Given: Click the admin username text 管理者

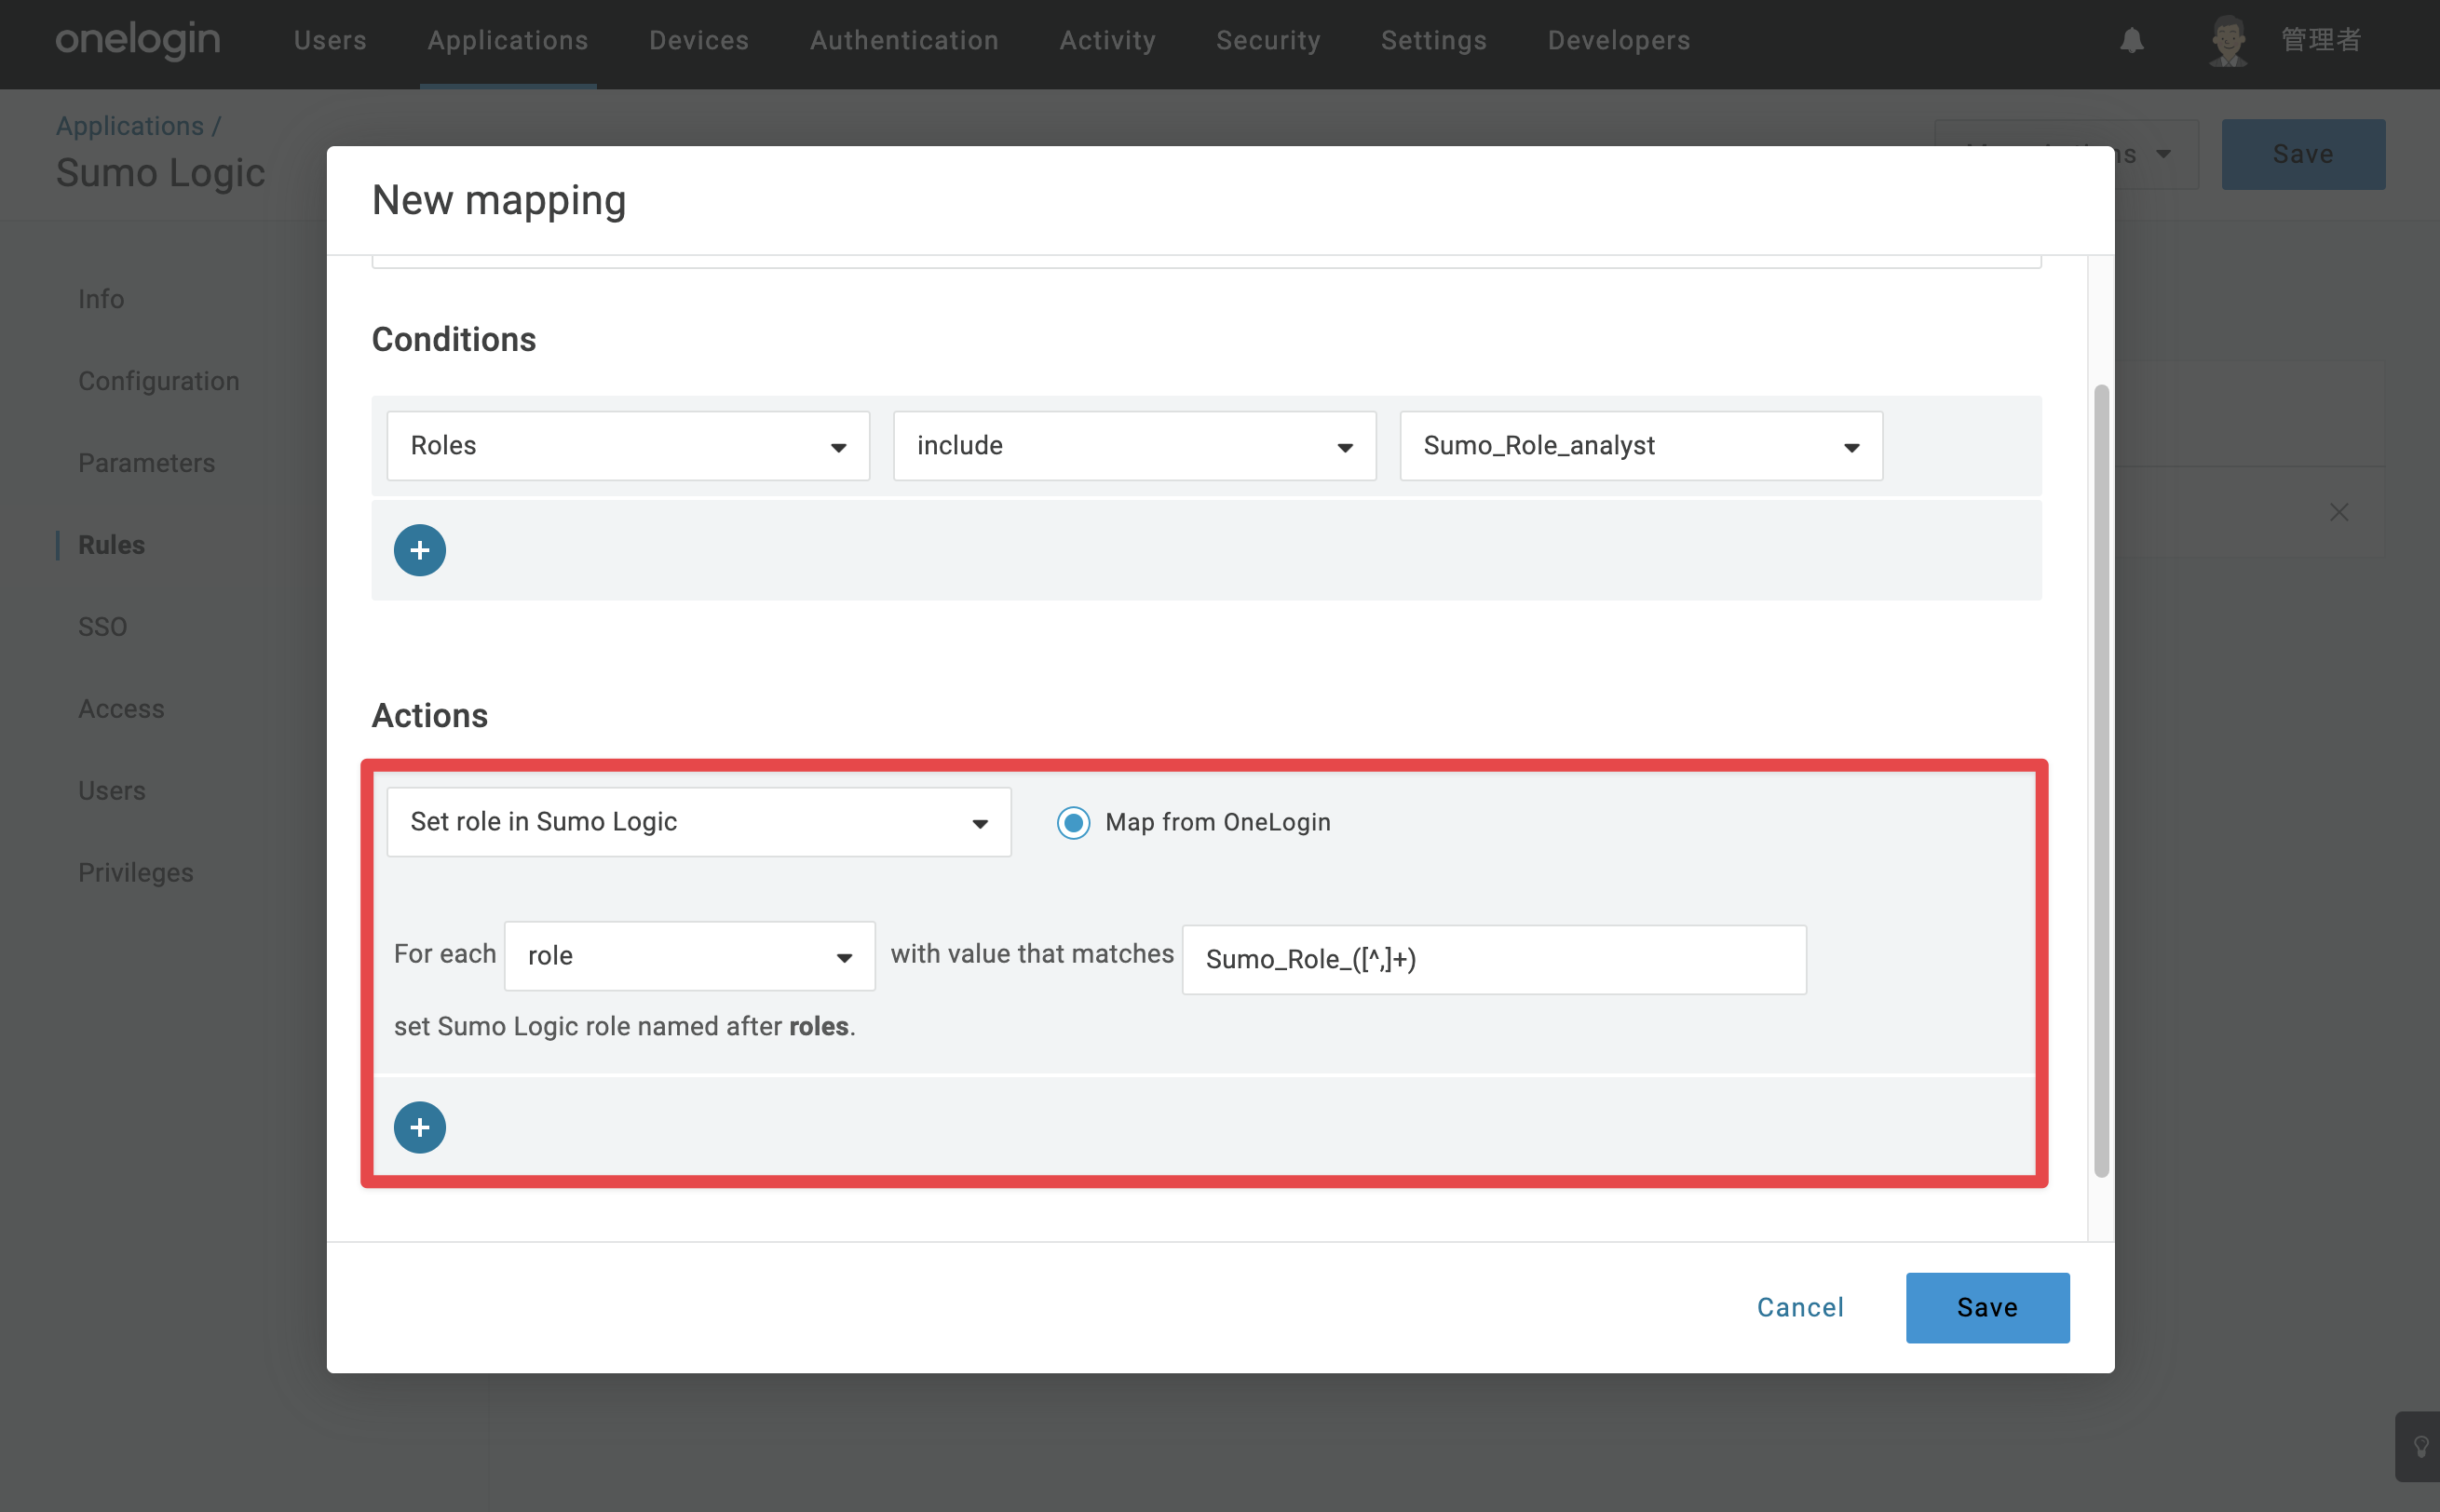Looking at the screenshot, I should pos(2320,40).
